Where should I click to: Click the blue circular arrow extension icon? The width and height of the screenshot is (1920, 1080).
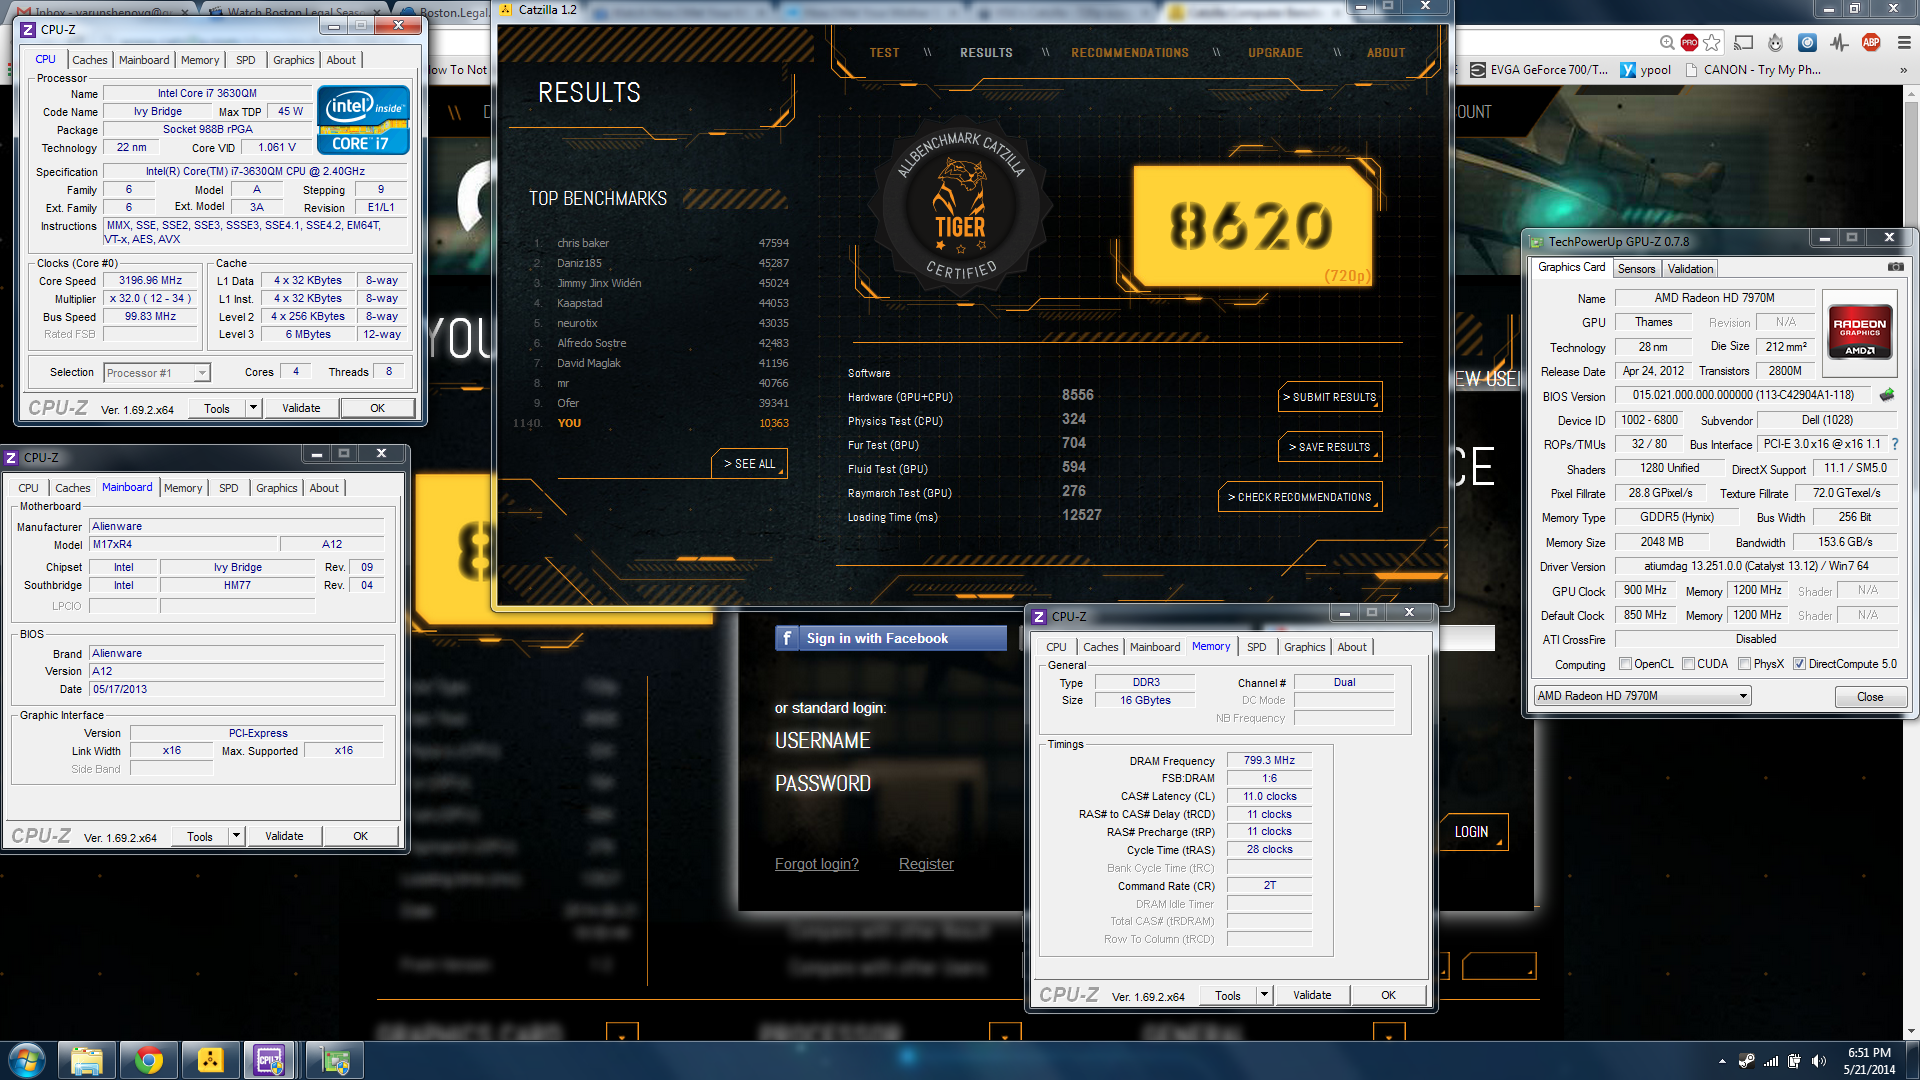click(x=1807, y=42)
